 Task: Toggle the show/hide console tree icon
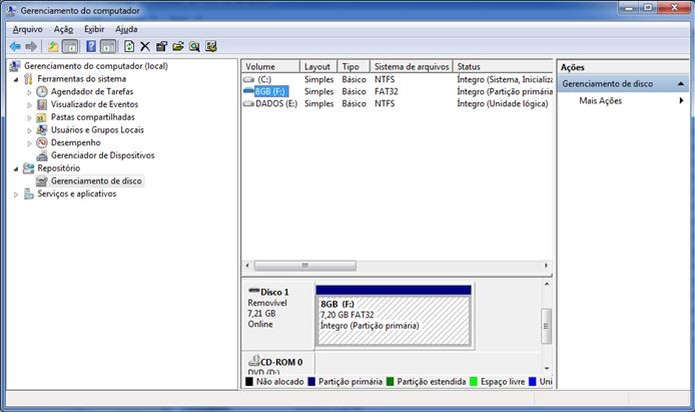(70, 46)
